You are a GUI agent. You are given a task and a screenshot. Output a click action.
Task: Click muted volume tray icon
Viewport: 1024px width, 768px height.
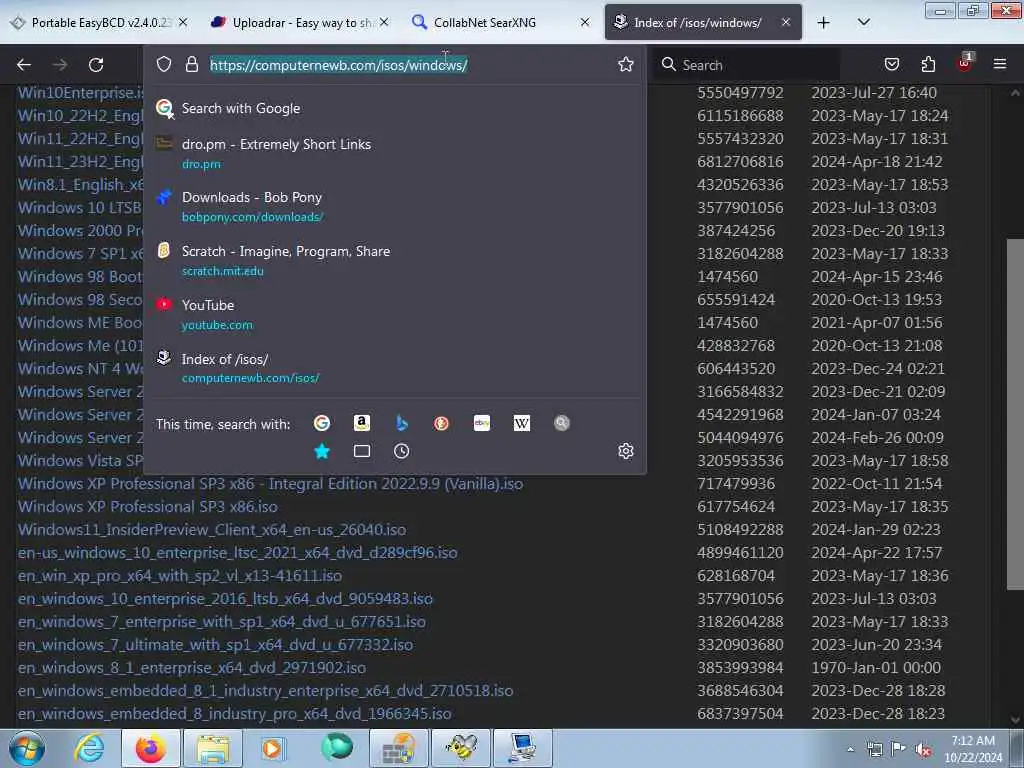click(923, 750)
